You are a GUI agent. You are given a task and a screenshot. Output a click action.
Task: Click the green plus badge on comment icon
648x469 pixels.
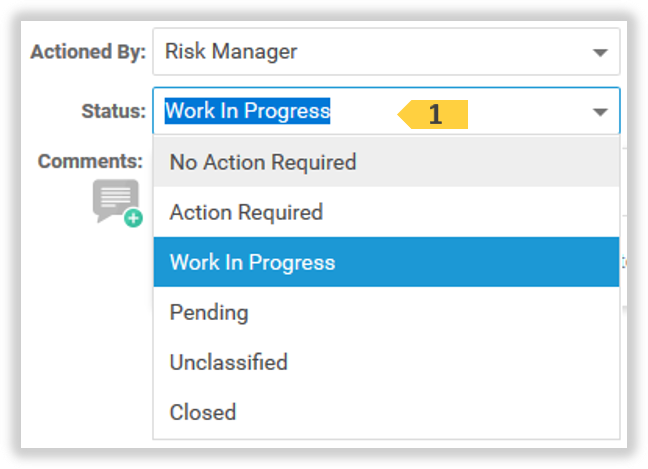click(x=133, y=217)
